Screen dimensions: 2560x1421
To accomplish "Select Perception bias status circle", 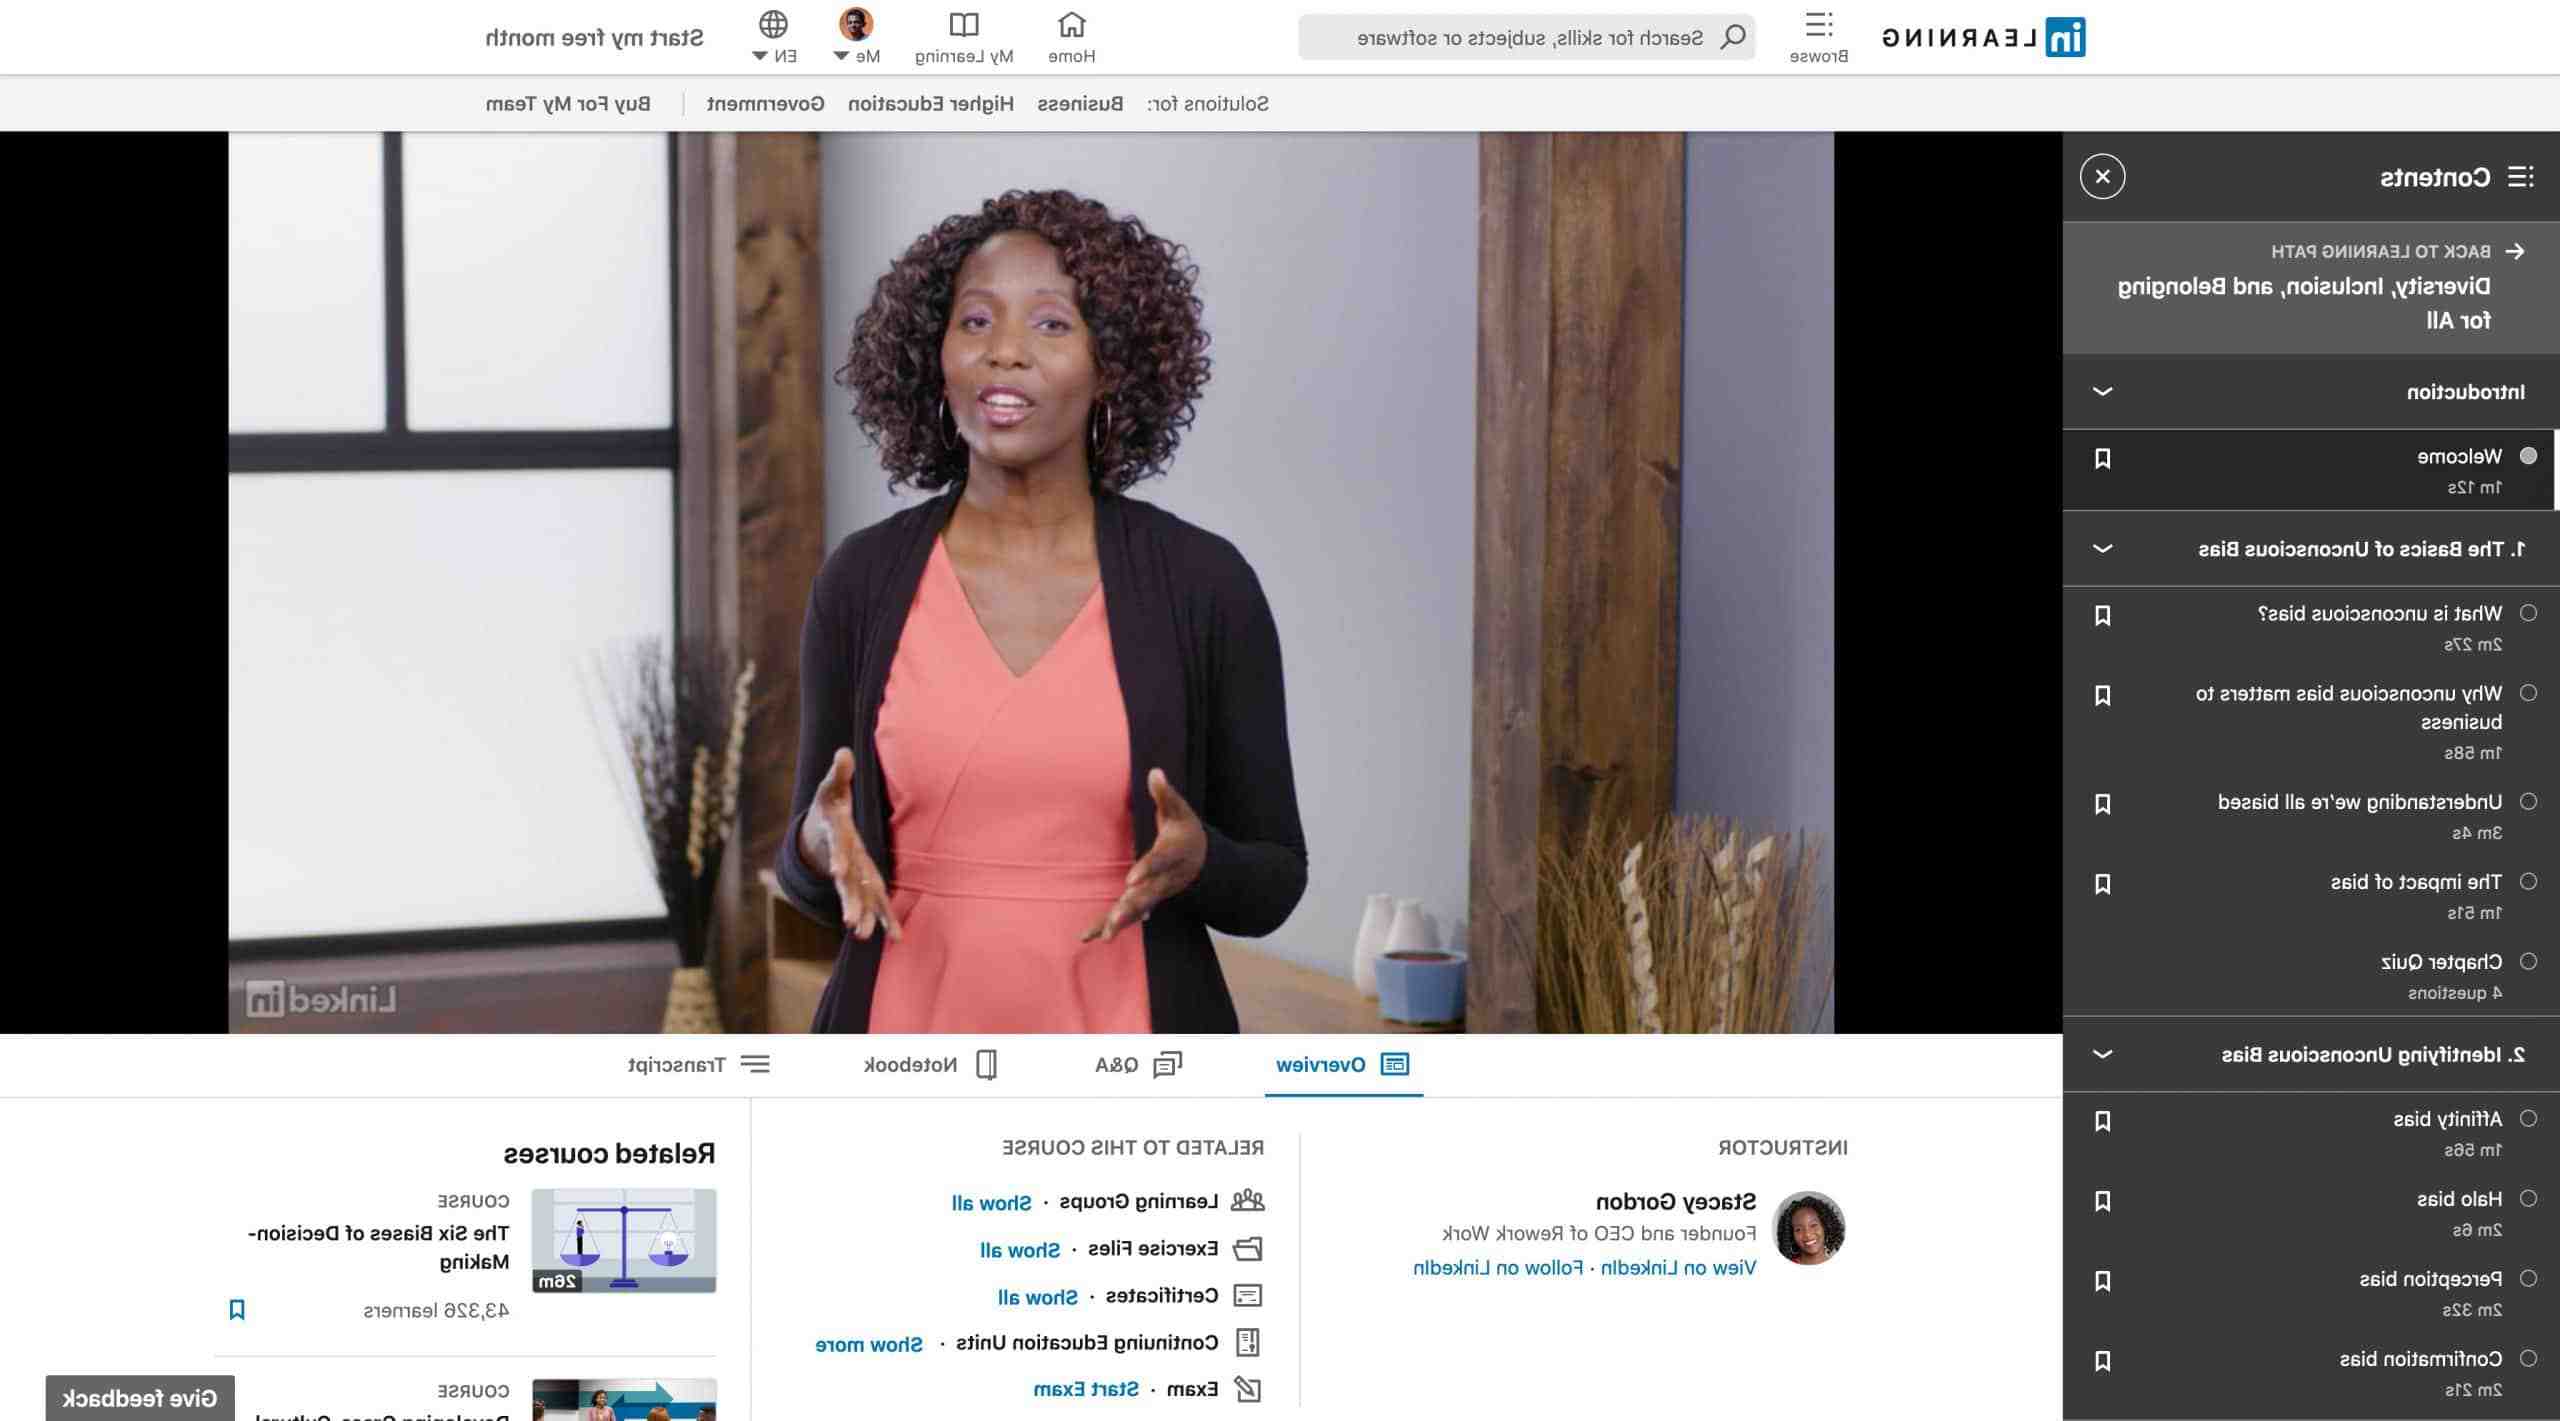I will click(2529, 1278).
